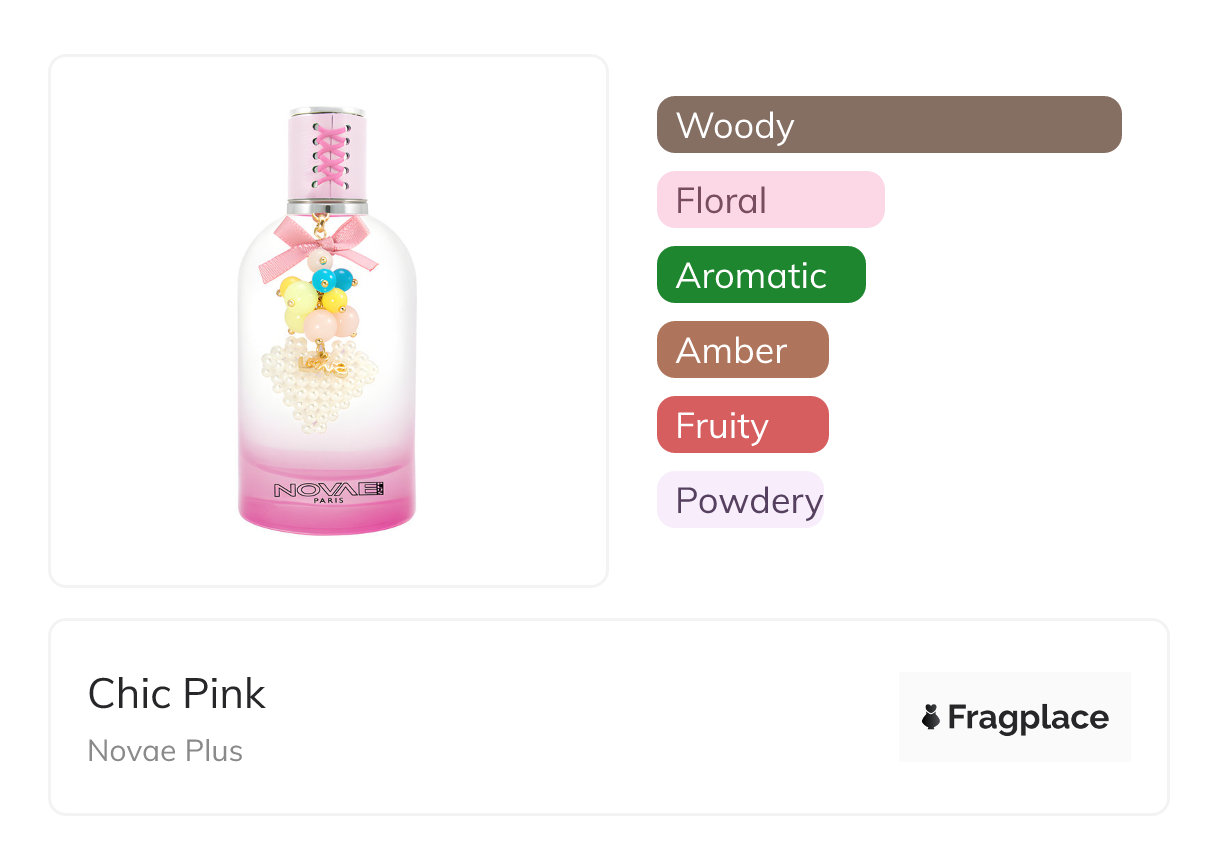Click the Fragplace bottle icon

[x=931, y=717]
